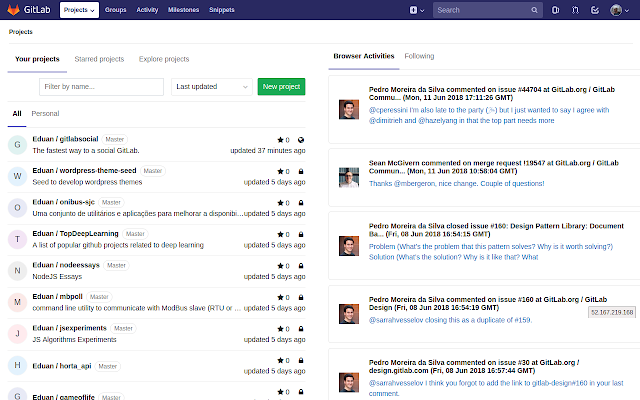Open the Last updated sort dropdown

click(211, 87)
